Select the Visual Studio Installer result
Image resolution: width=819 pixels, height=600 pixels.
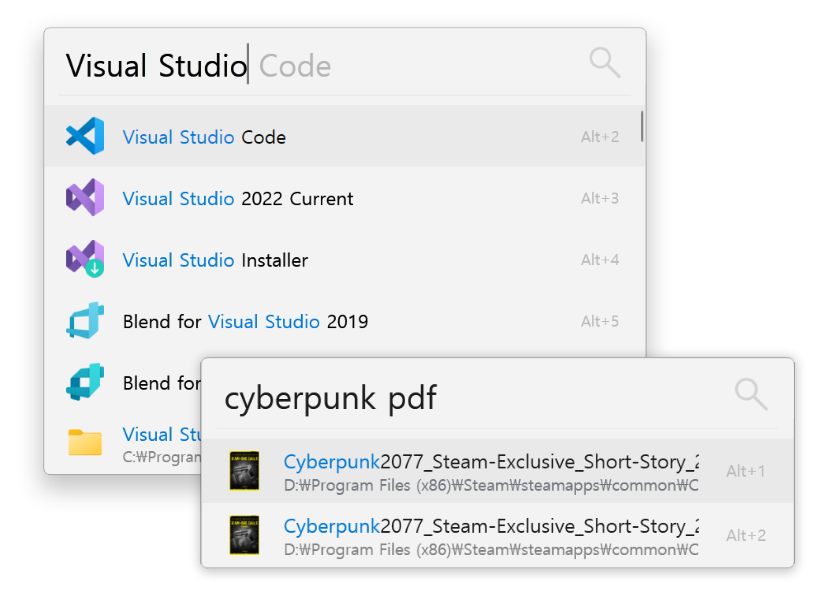pyautogui.click(x=345, y=260)
